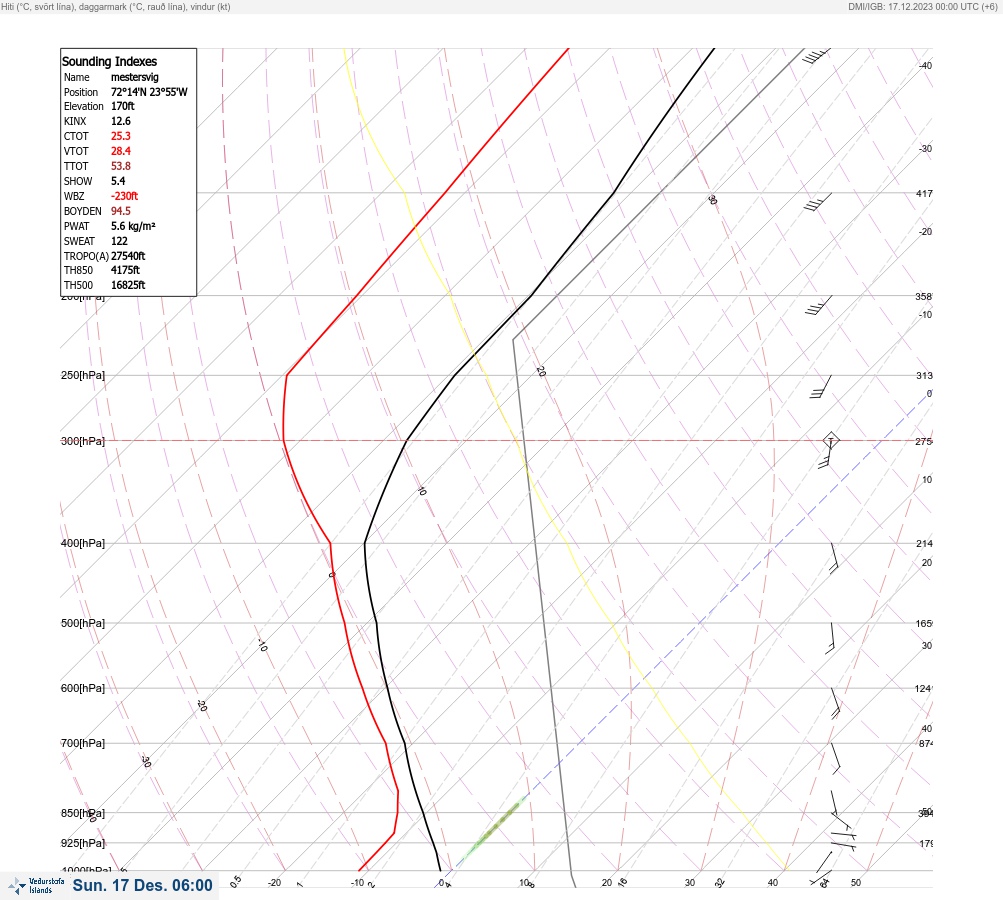Image resolution: width=1003 pixels, height=900 pixels.
Task: Click the 850[hPa] pressure label
Action: (83, 813)
